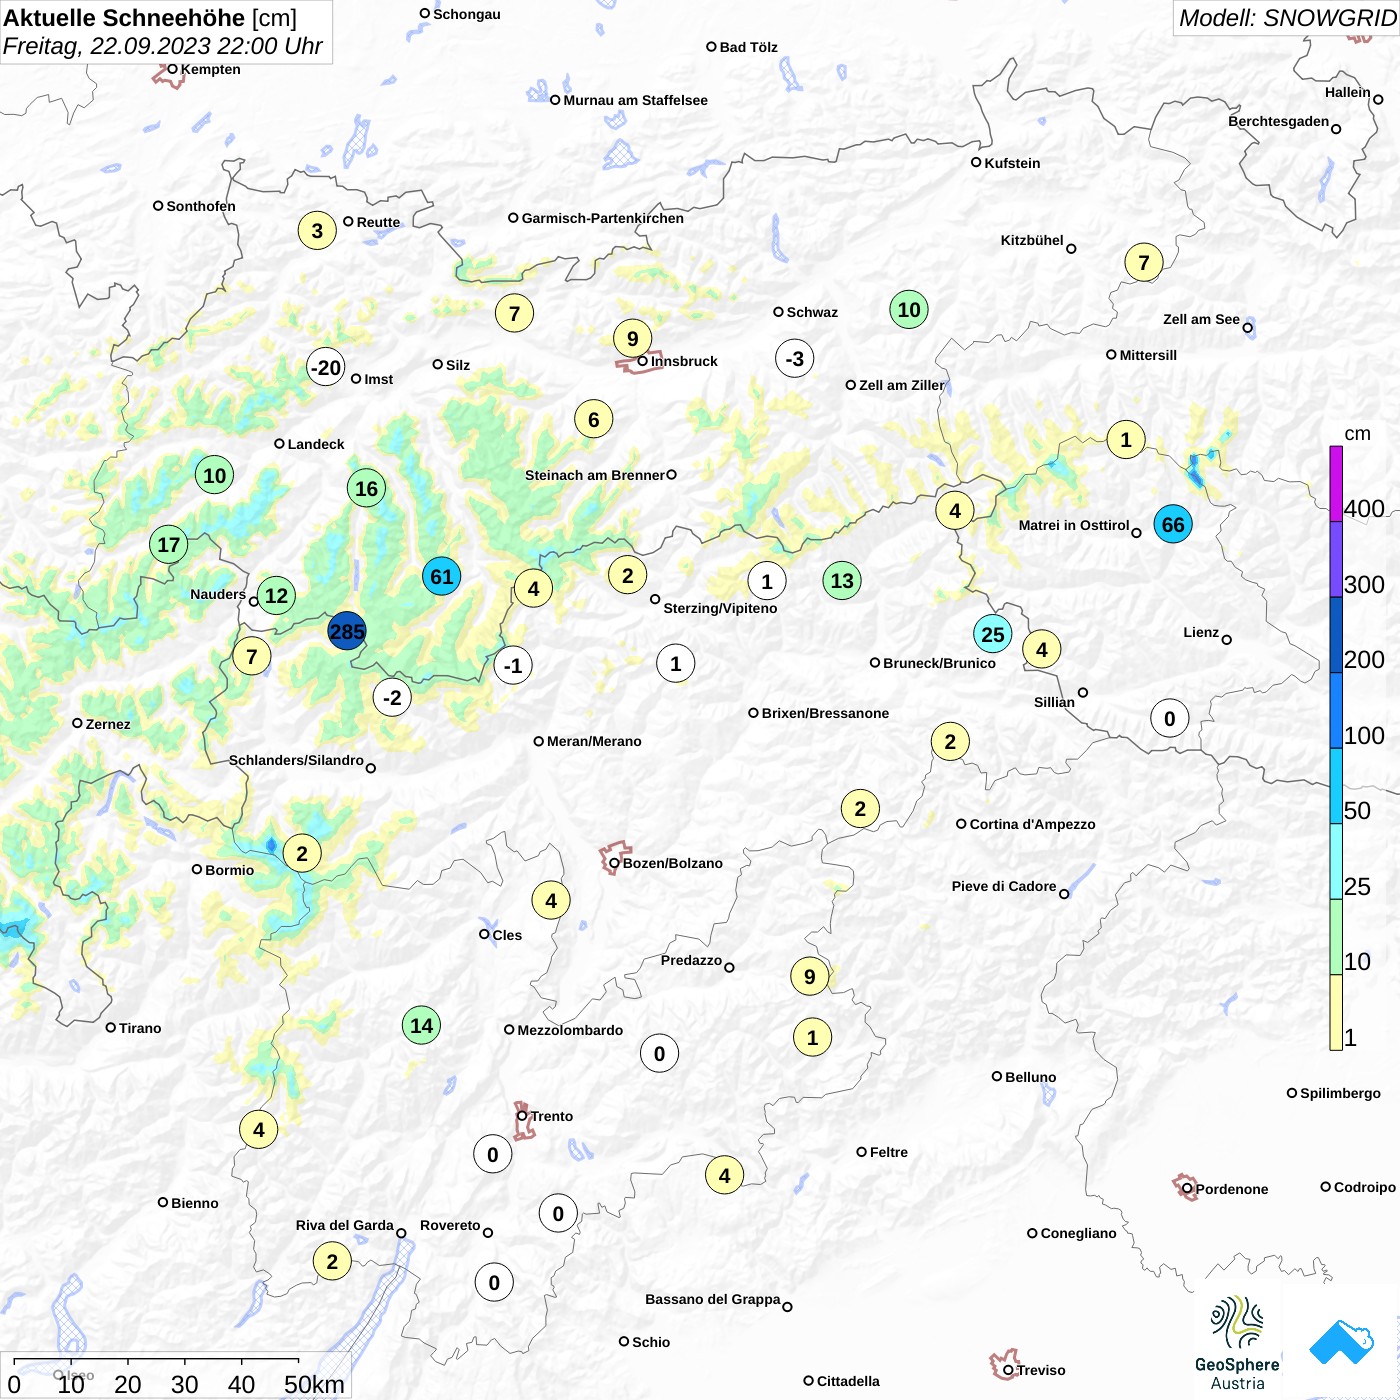The width and height of the screenshot is (1400, 1400).
Task: Select the 66 cm station marker
Action: coord(1173,525)
